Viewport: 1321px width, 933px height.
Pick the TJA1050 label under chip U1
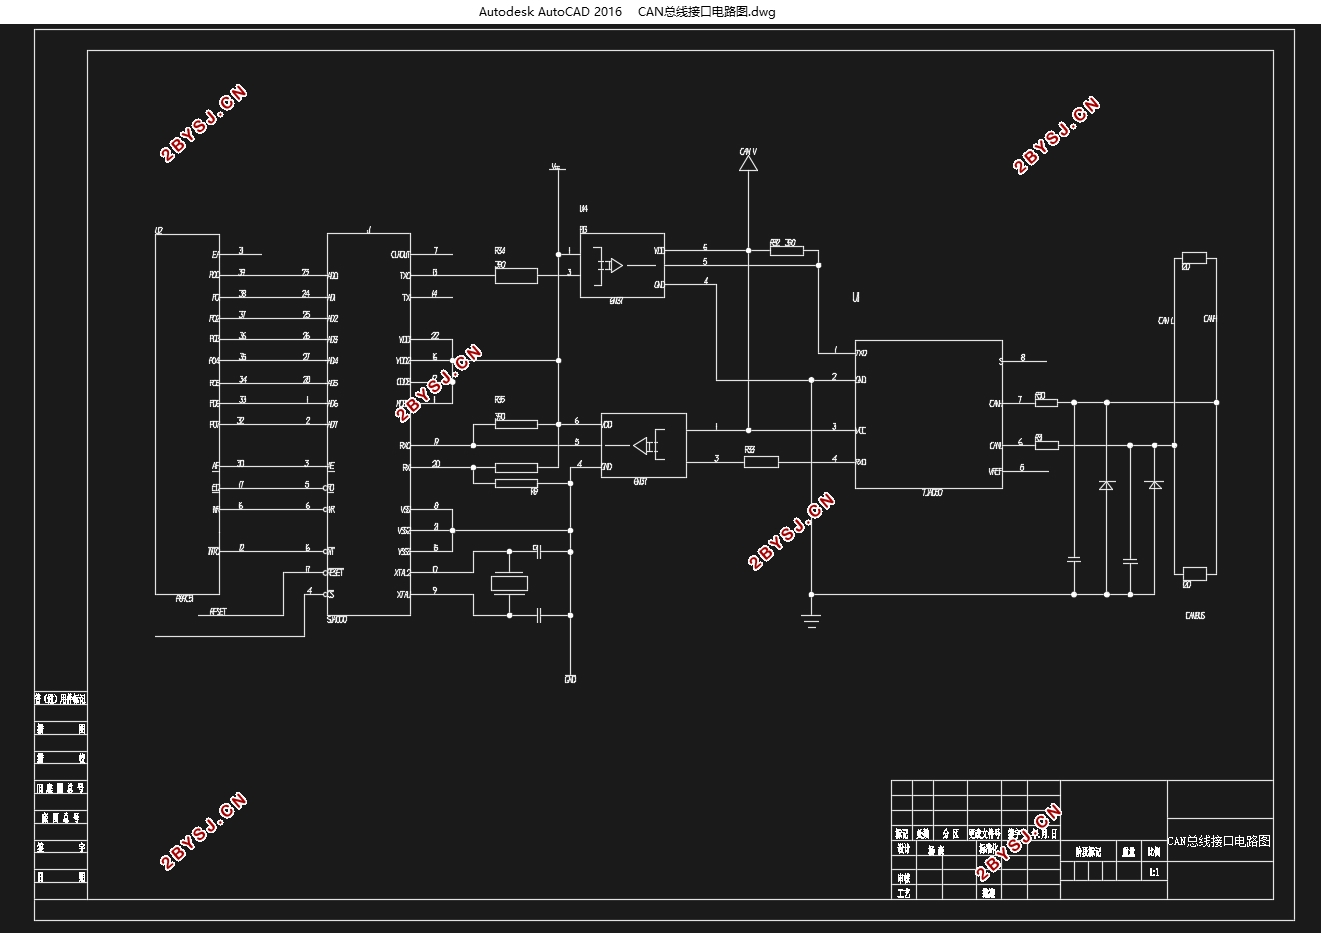[931, 493]
